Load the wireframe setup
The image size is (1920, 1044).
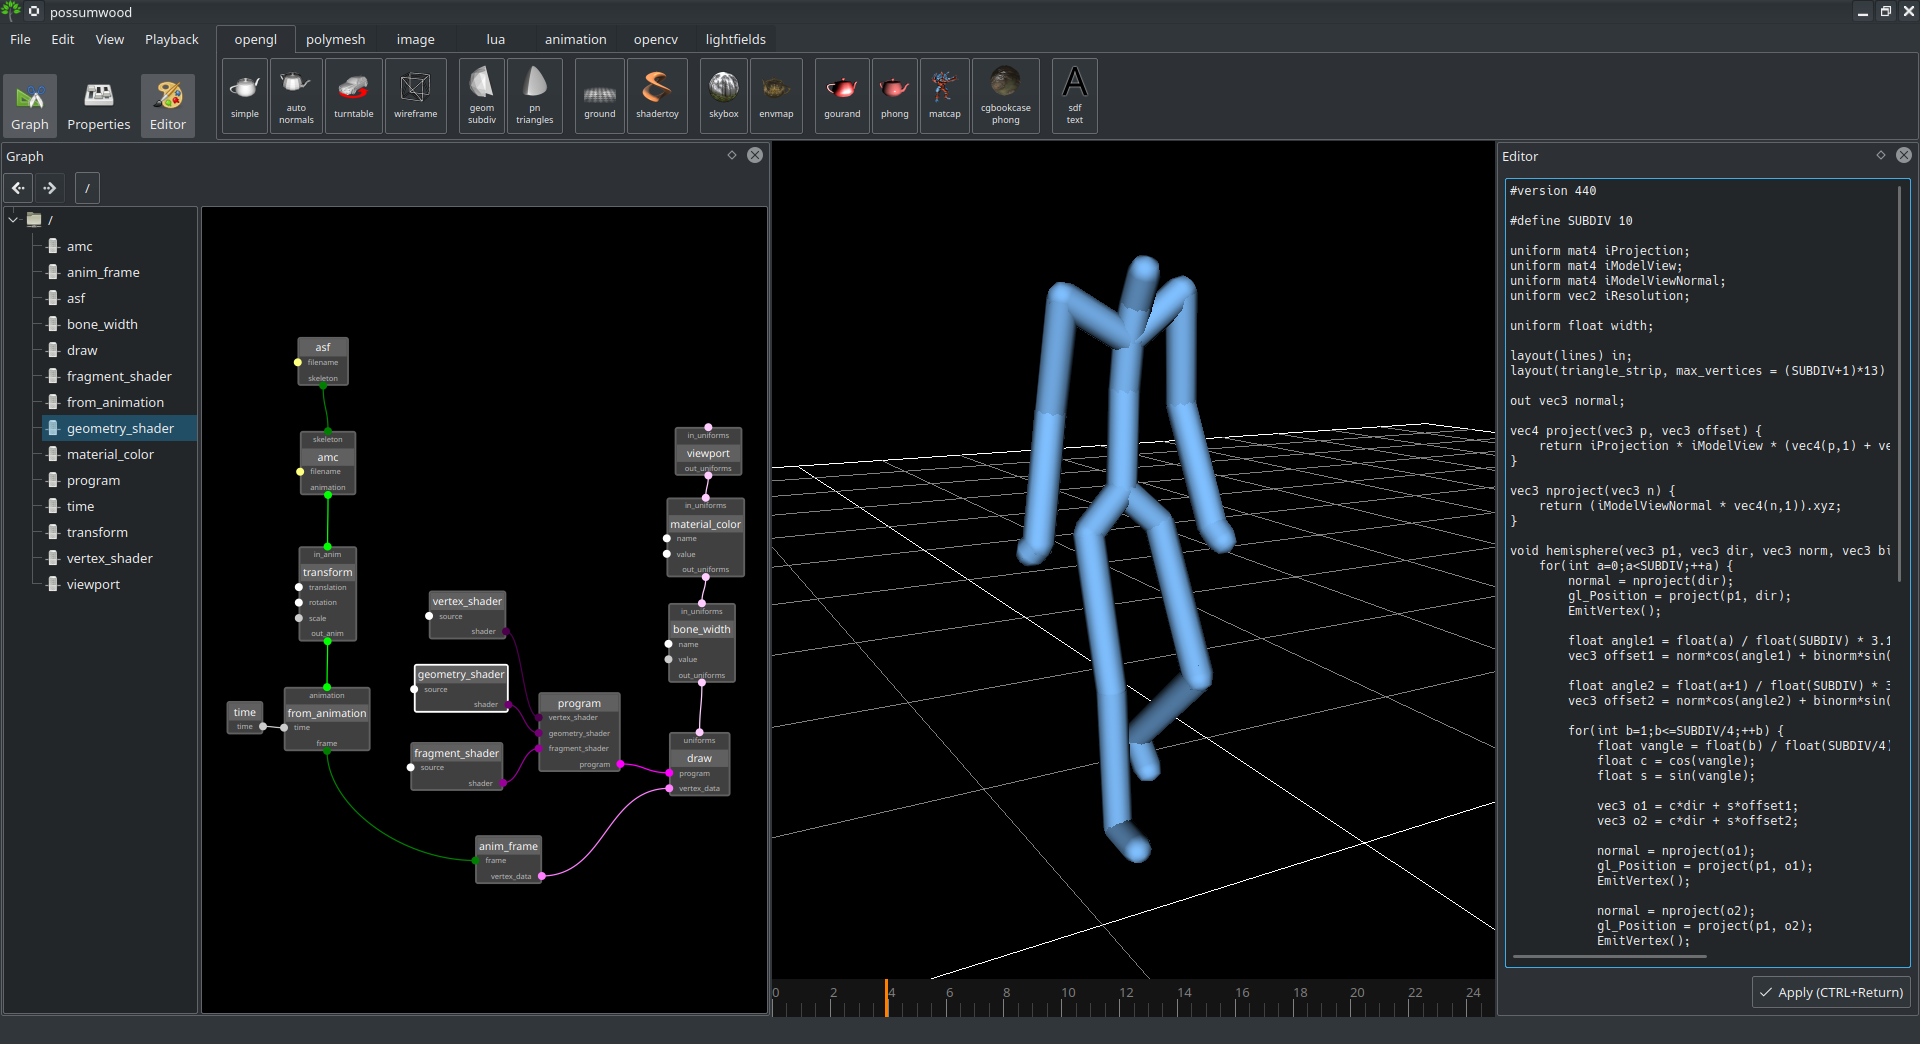(x=416, y=96)
